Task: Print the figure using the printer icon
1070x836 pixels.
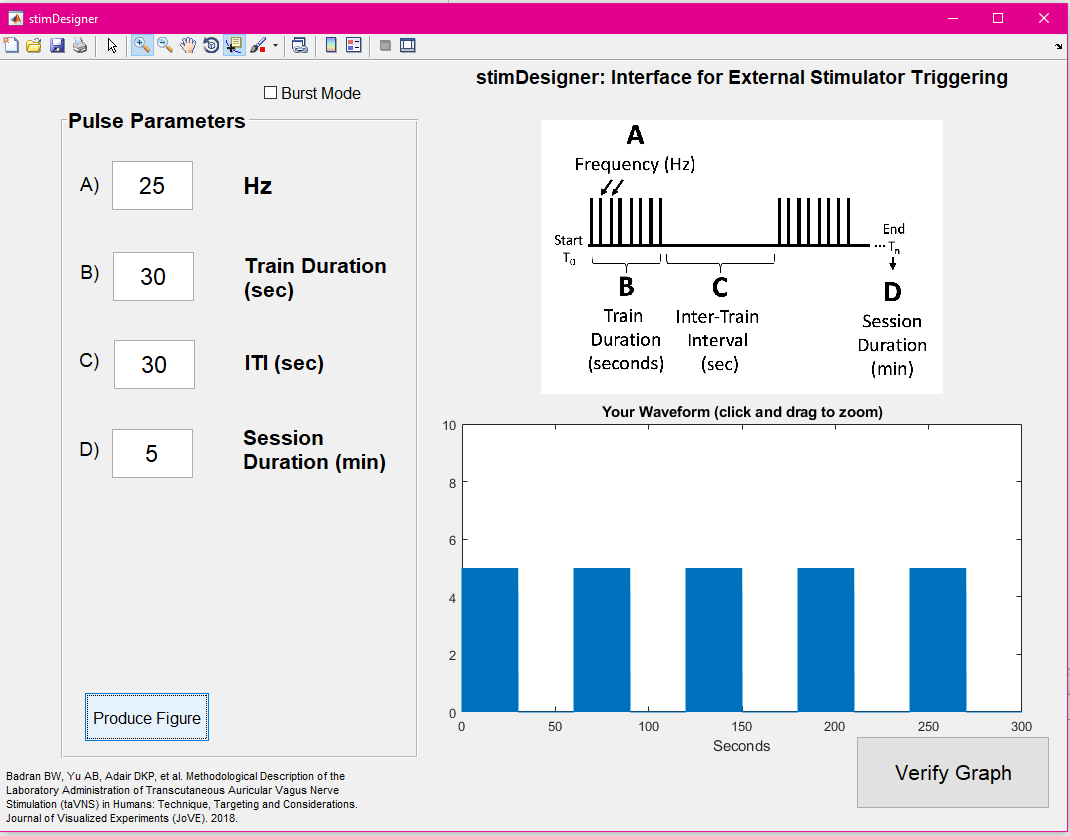Action: (x=79, y=45)
